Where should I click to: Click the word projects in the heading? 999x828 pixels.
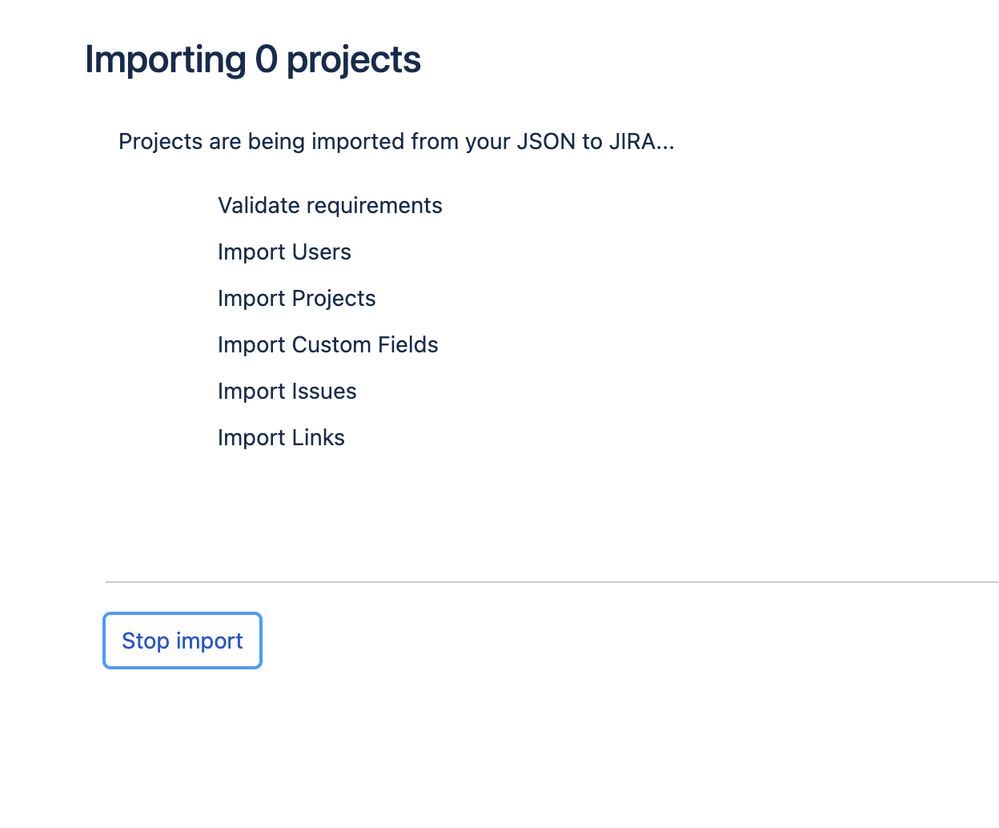click(x=354, y=62)
